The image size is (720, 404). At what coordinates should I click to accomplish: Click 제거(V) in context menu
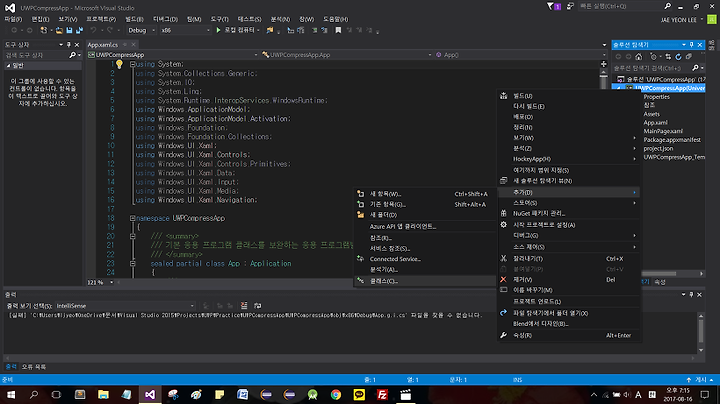coord(569,280)
